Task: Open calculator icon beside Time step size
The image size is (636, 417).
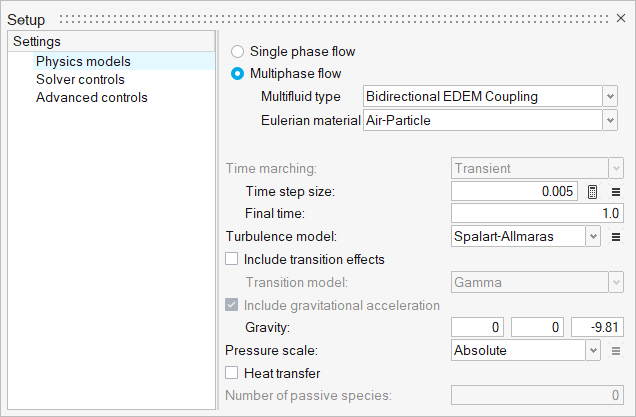Action: point(593,191)
